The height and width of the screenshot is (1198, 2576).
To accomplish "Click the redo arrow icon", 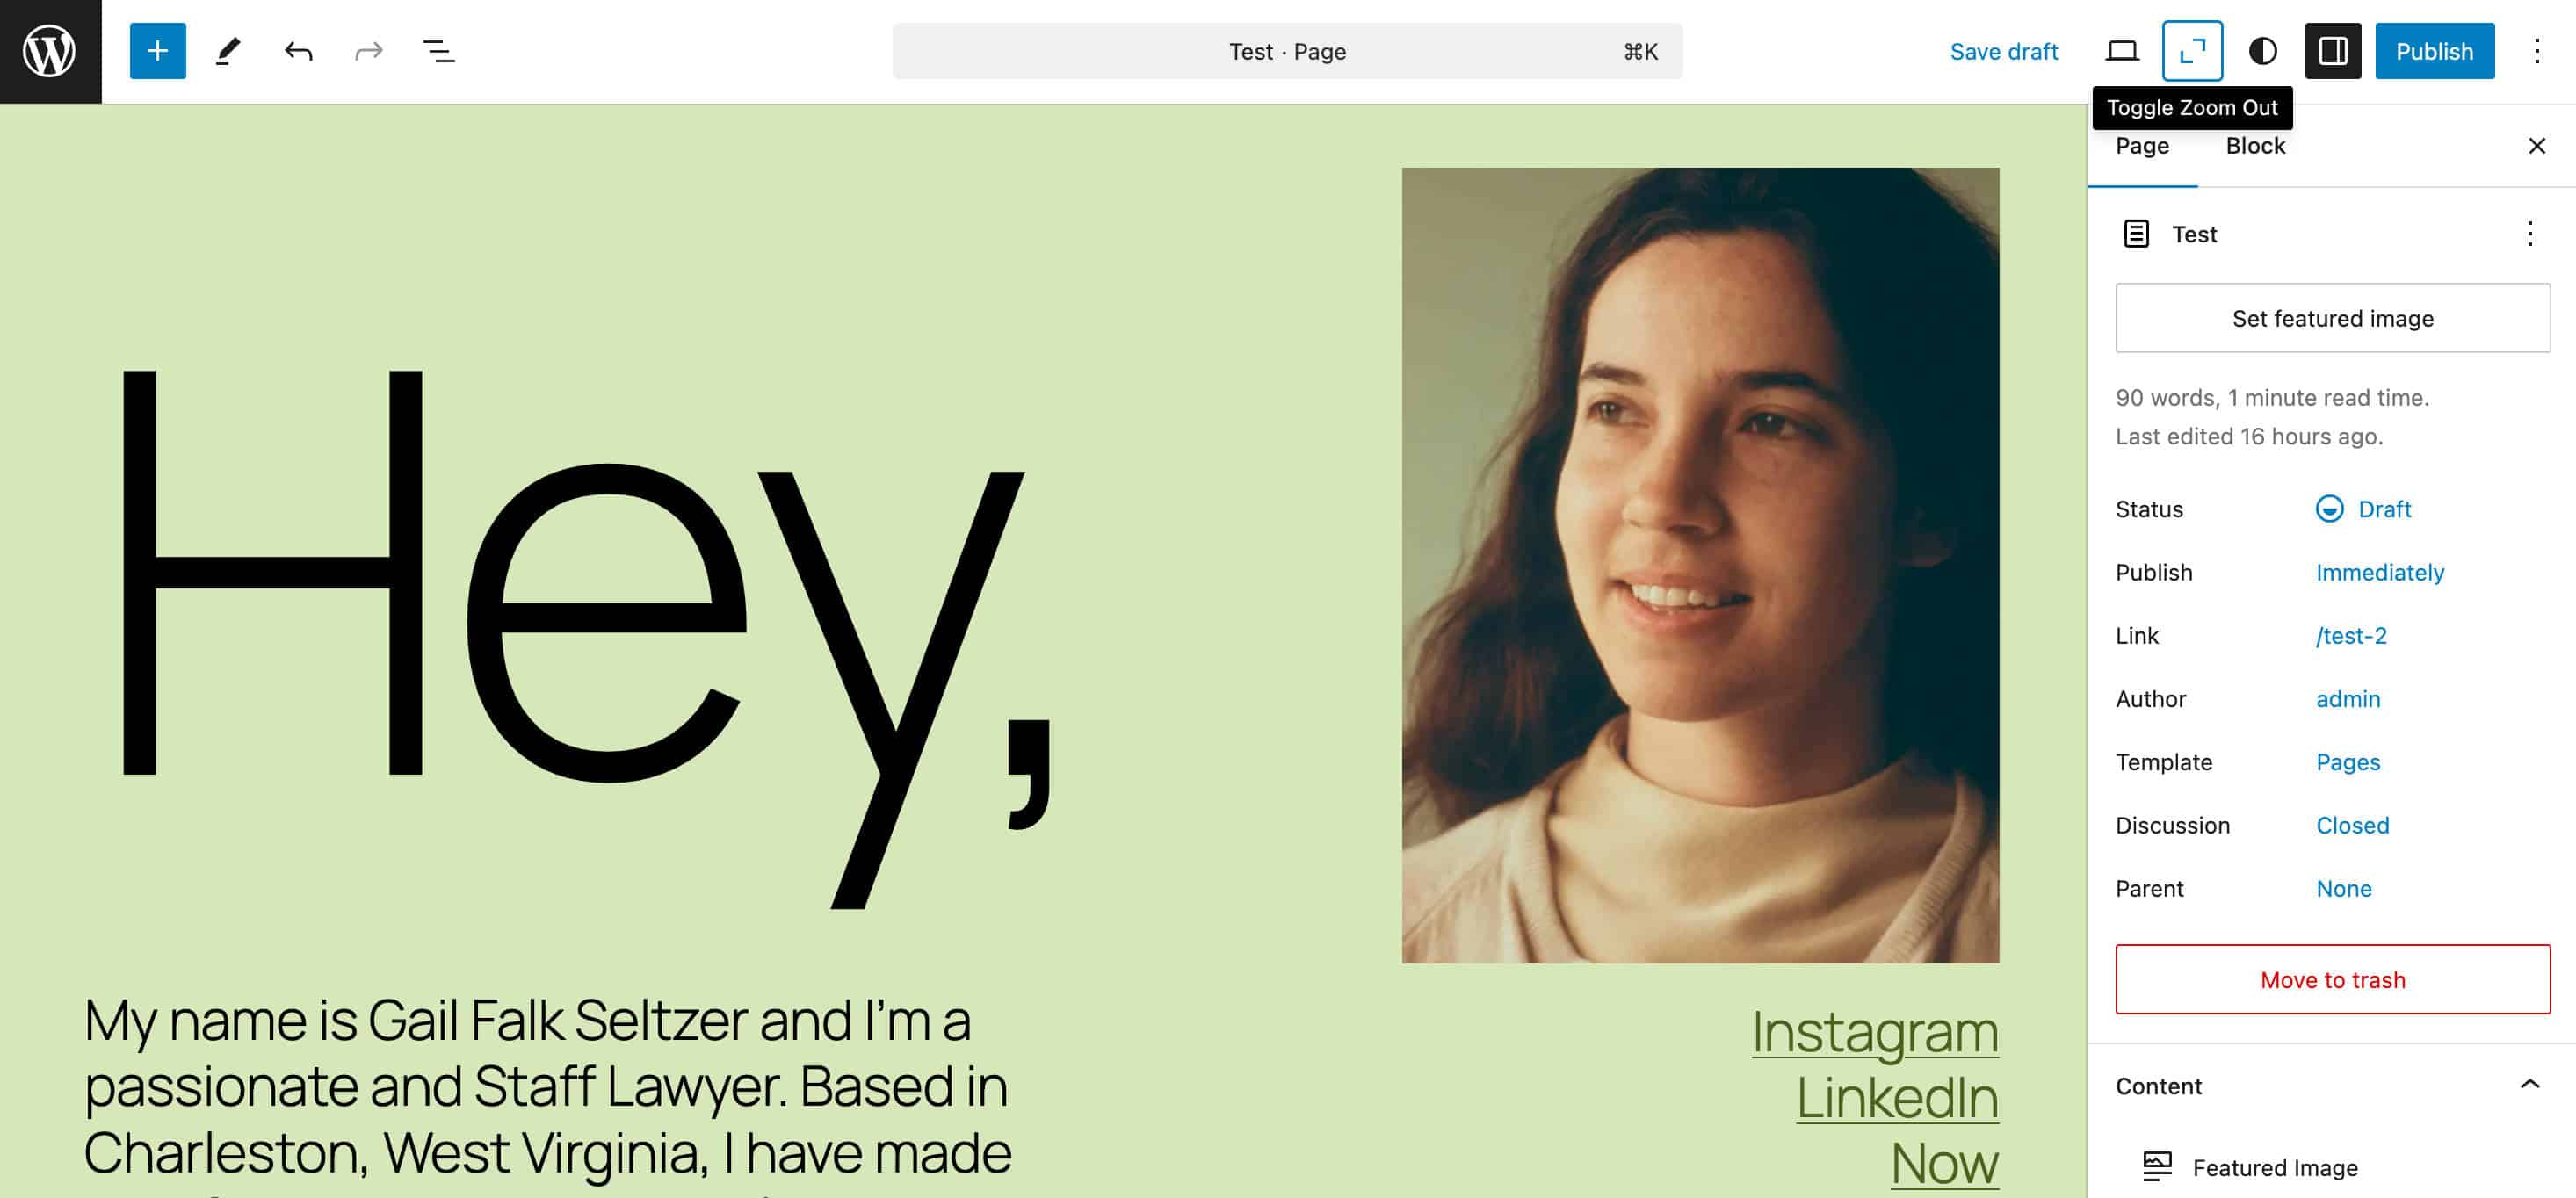I will pos(366,49).
